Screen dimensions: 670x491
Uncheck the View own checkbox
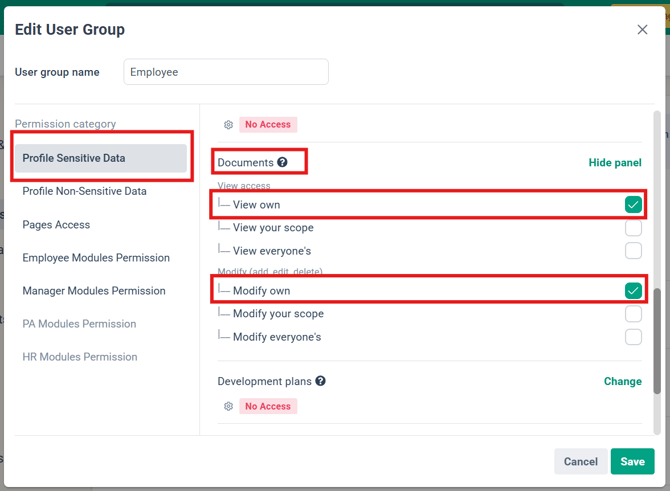pos(633,204)
